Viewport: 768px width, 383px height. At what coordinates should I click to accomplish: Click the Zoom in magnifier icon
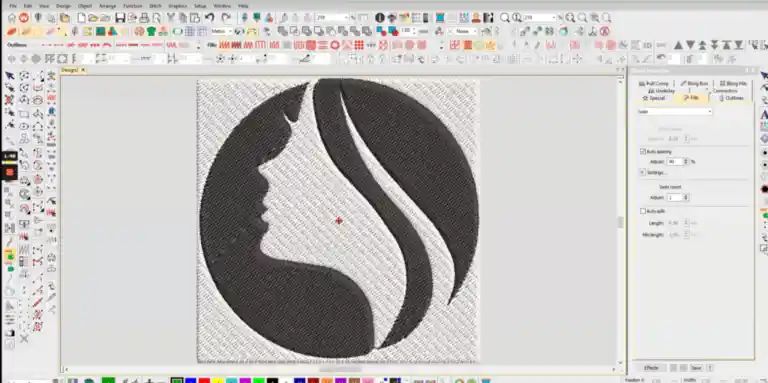570,18
